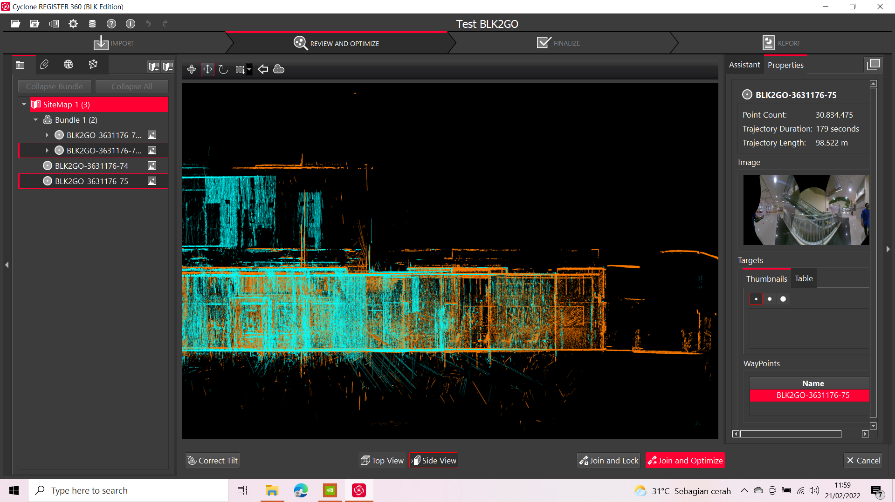Switch to Side View
This screenshot has width=895, height=502.
[433, 460]
